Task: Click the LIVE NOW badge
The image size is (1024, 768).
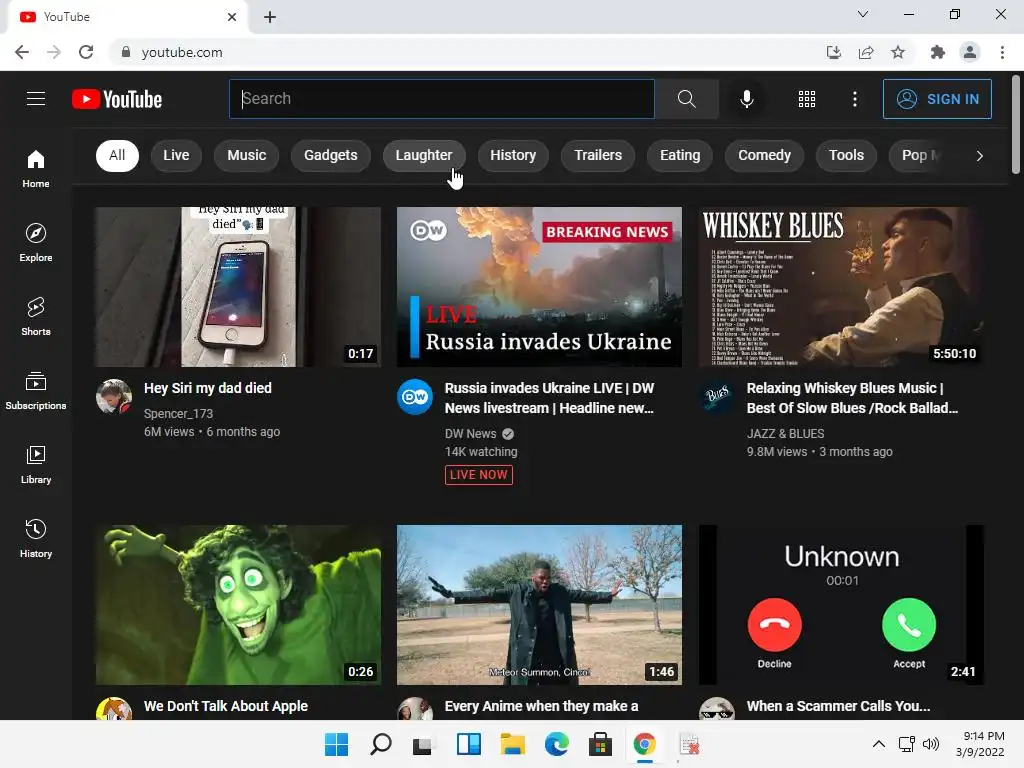Action: pos(479,475)
